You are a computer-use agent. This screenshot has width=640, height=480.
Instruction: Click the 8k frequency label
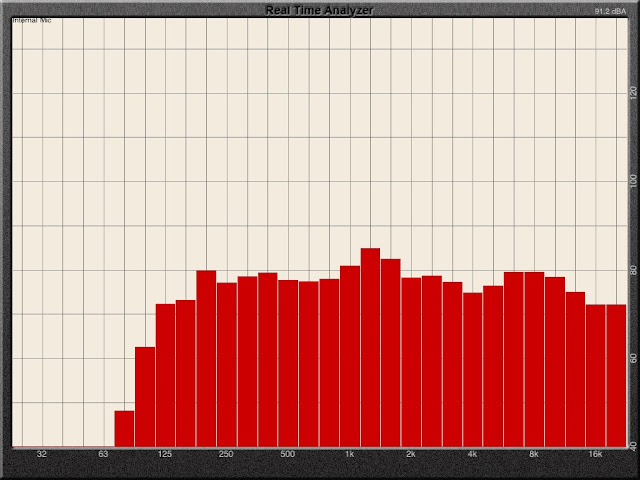pos(534,454)
